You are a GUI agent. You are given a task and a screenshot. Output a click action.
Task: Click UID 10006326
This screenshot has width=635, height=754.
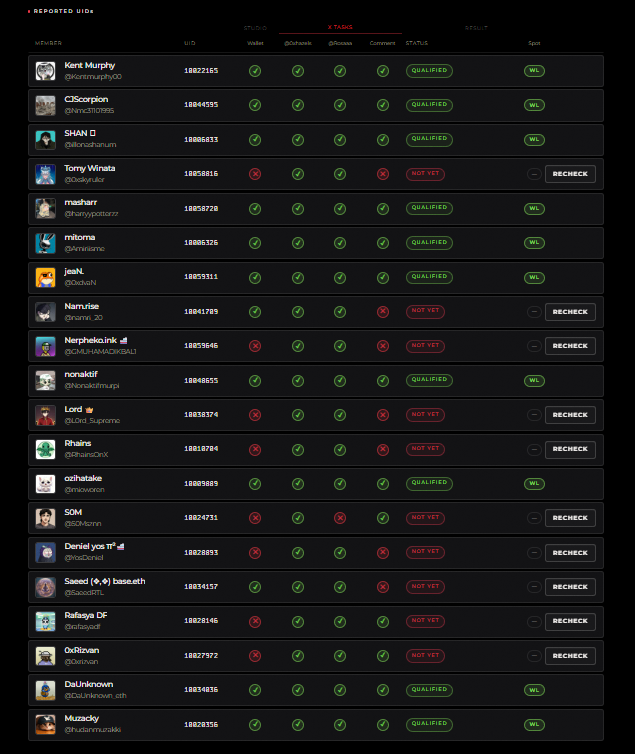click(201, 243)
